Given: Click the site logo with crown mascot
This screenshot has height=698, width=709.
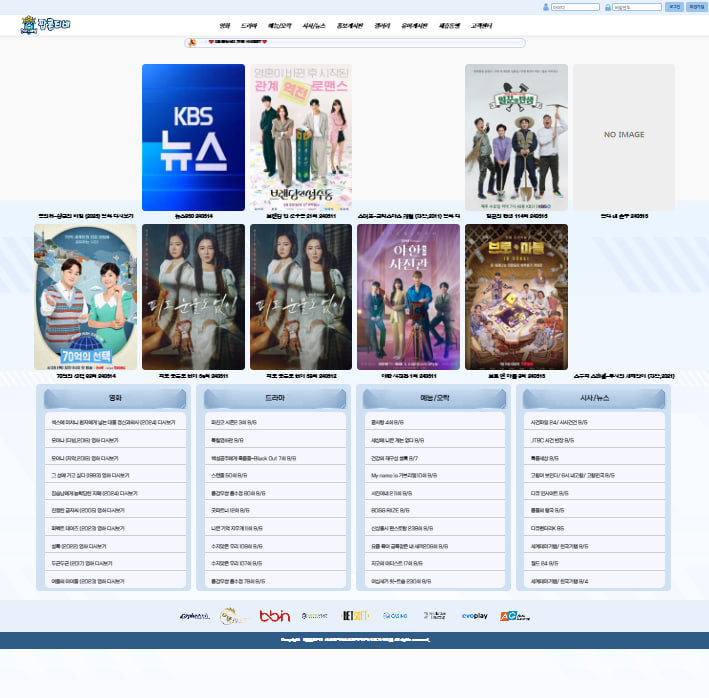Looking at the screenshot, I should [46, 24].
